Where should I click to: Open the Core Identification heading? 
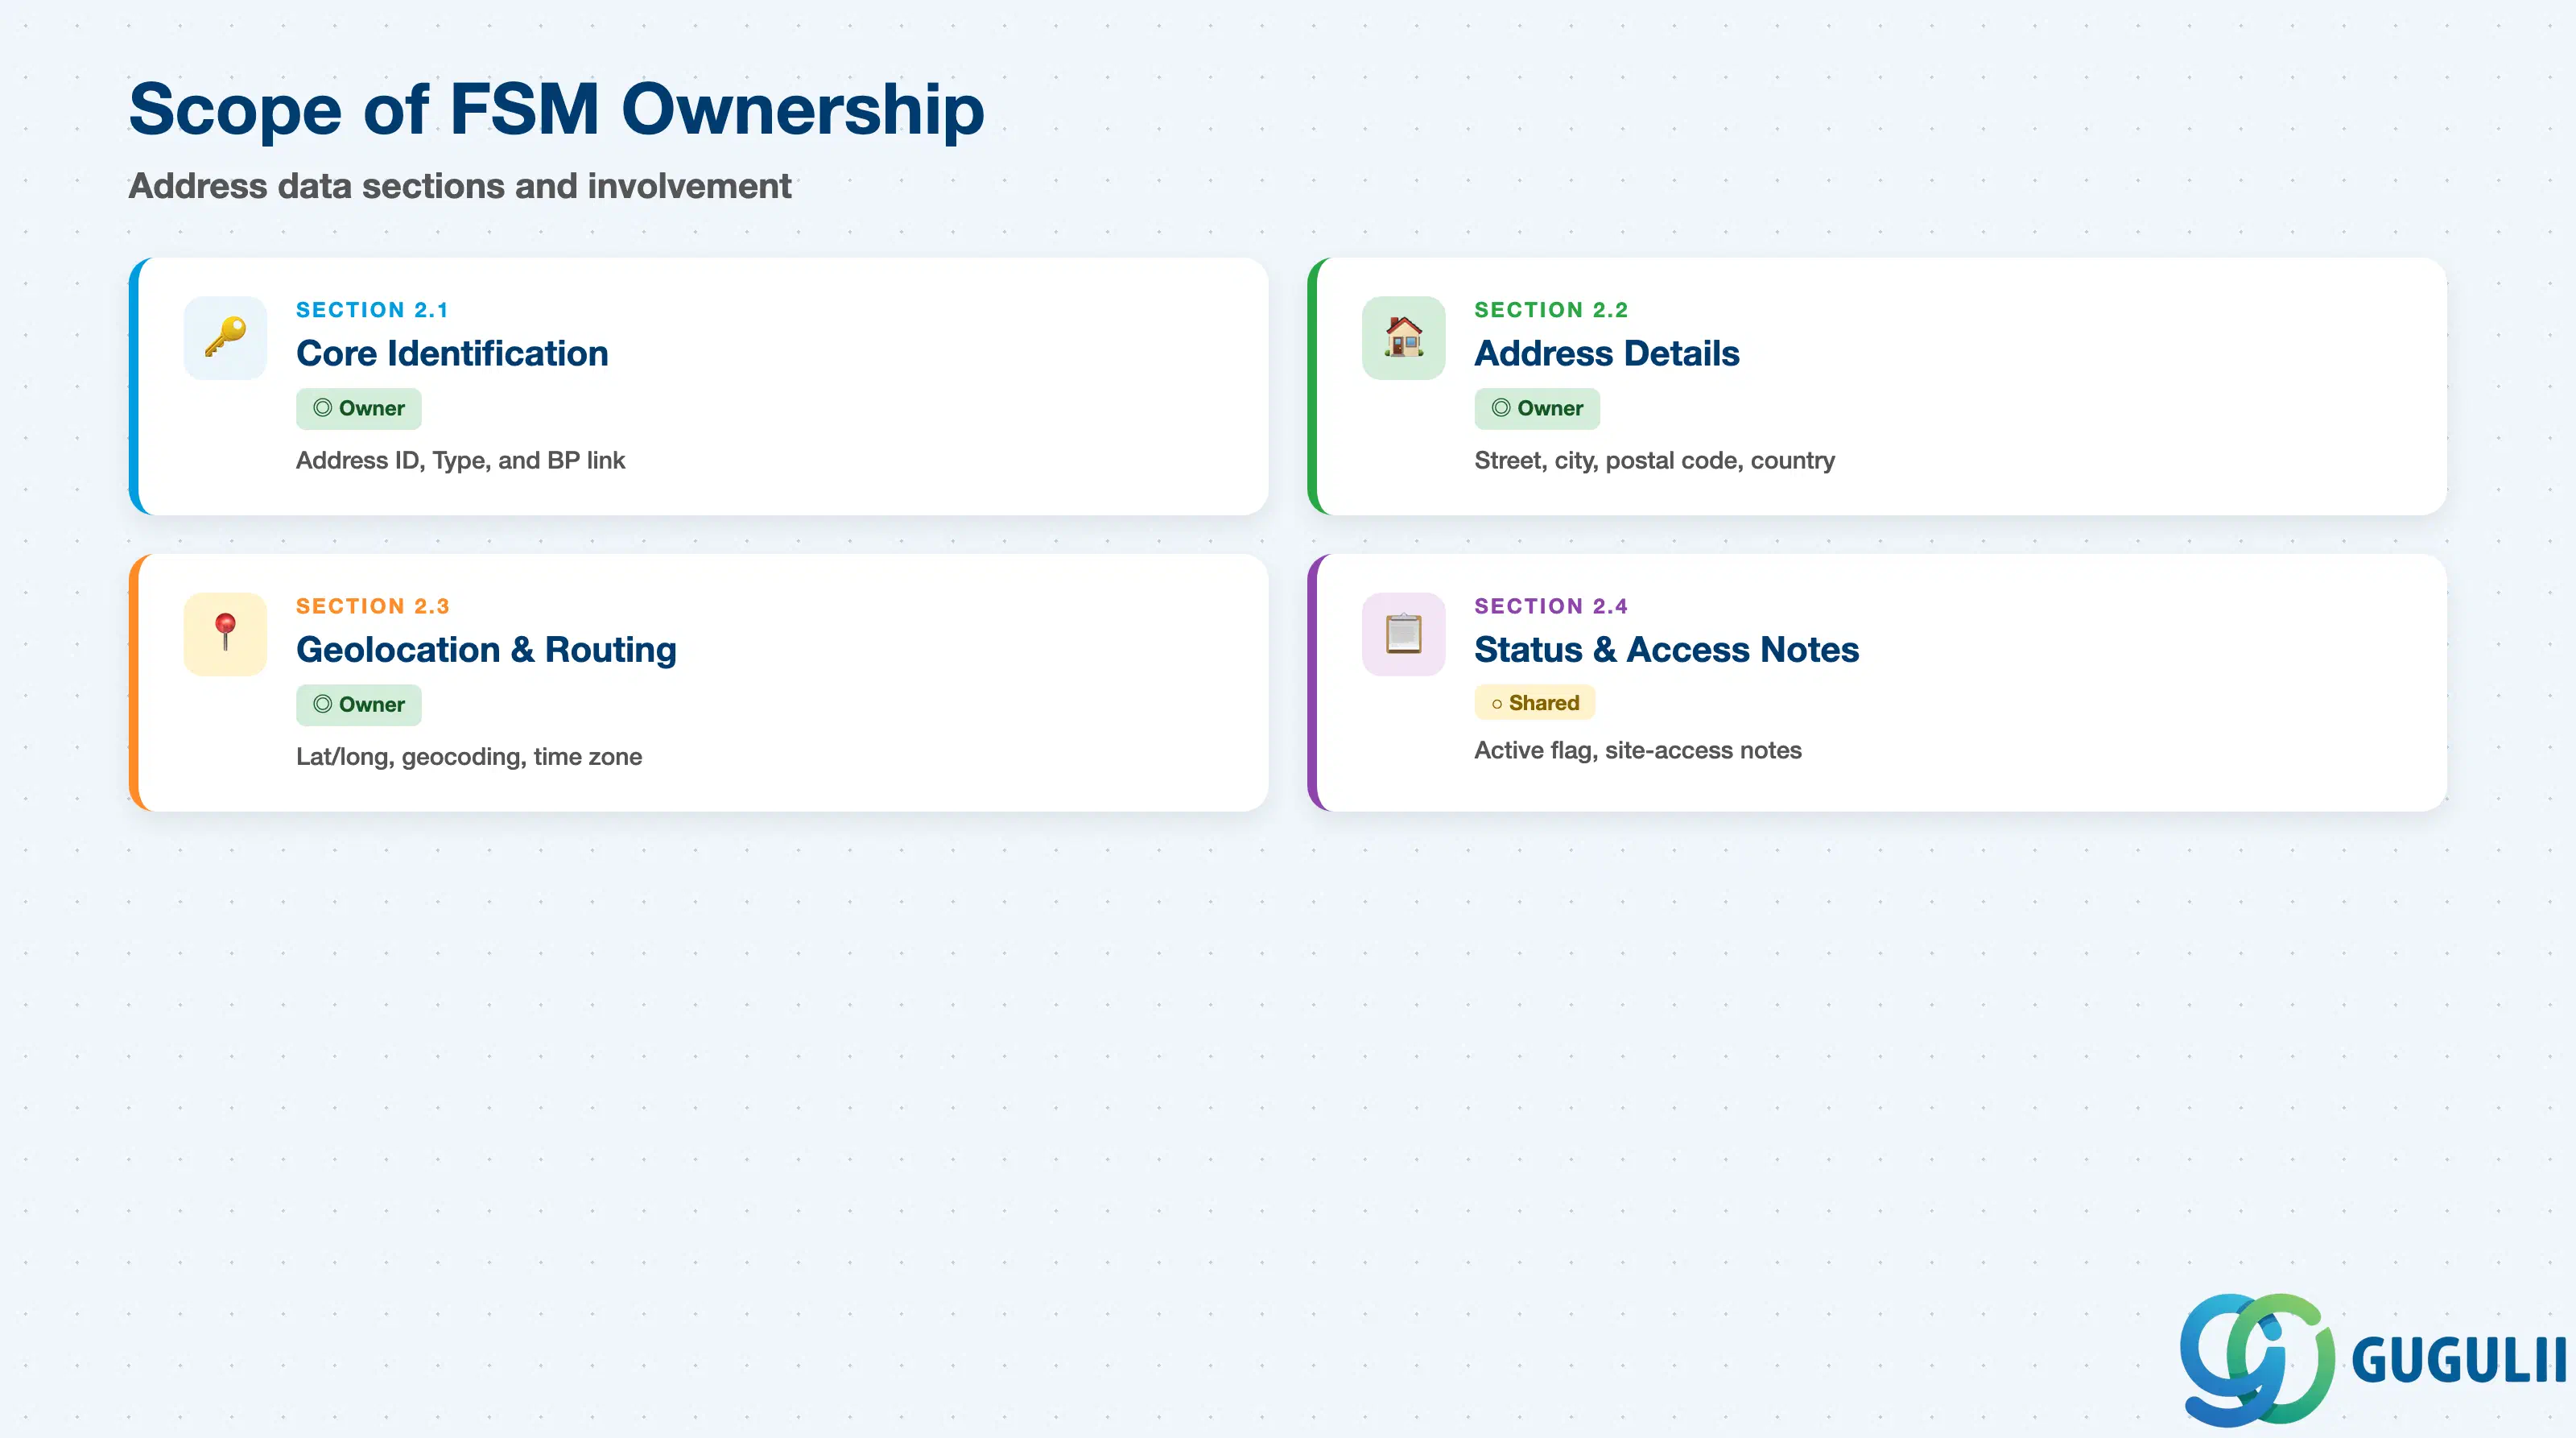tap(452, 353)
